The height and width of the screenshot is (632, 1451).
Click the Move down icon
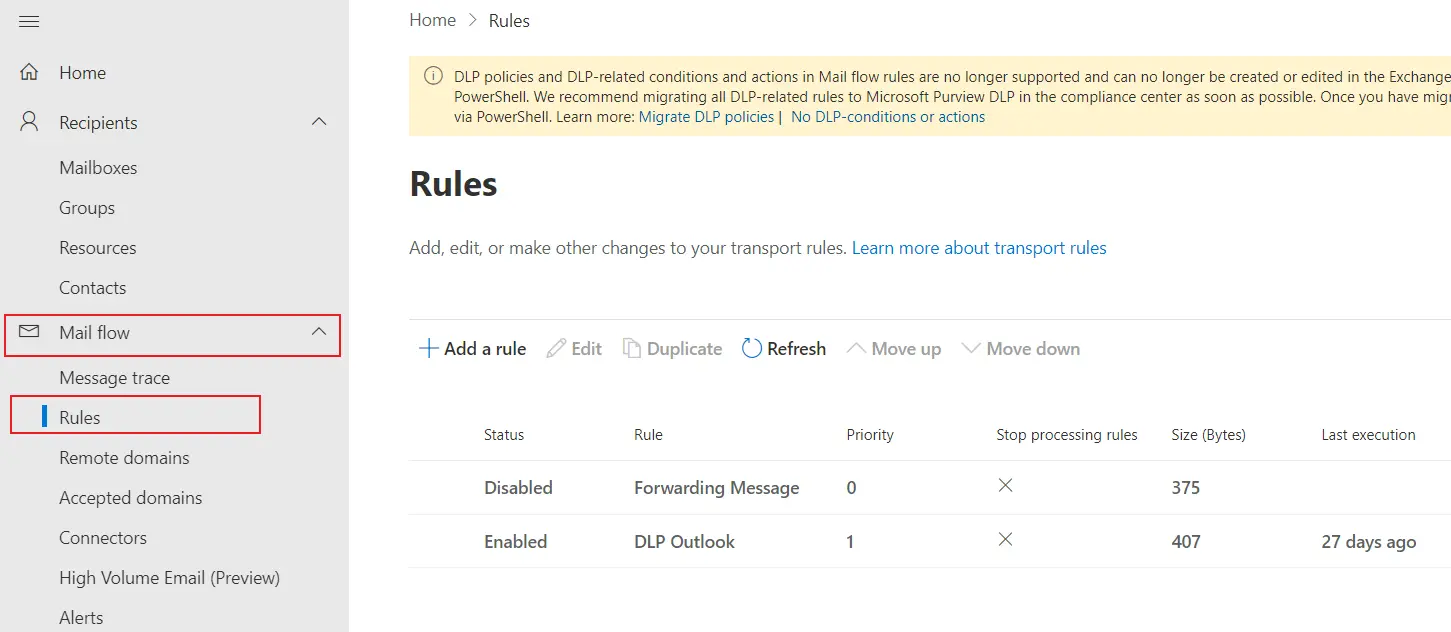[x=971, y=348]
